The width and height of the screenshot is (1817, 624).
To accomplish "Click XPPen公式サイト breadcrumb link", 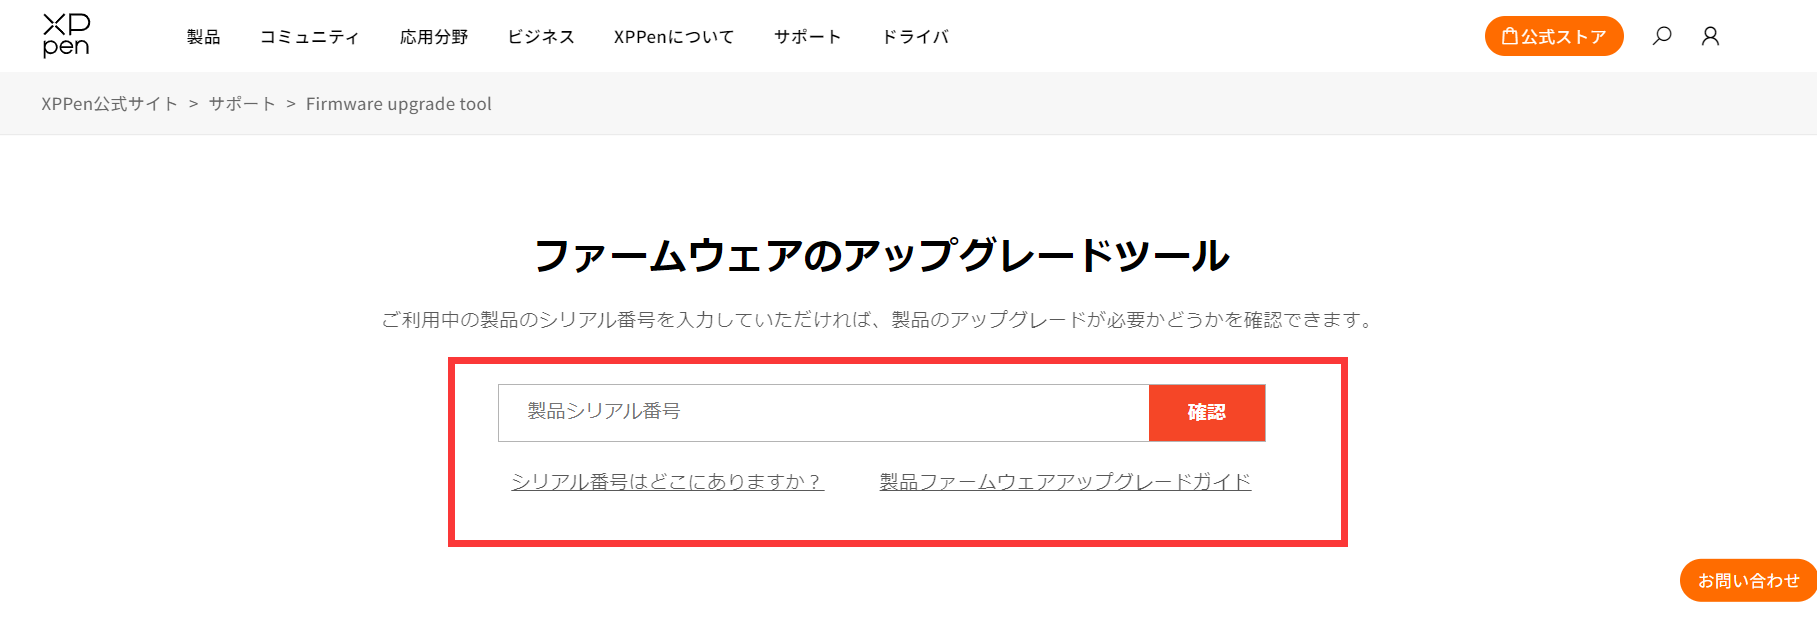I will click(110, 104).
